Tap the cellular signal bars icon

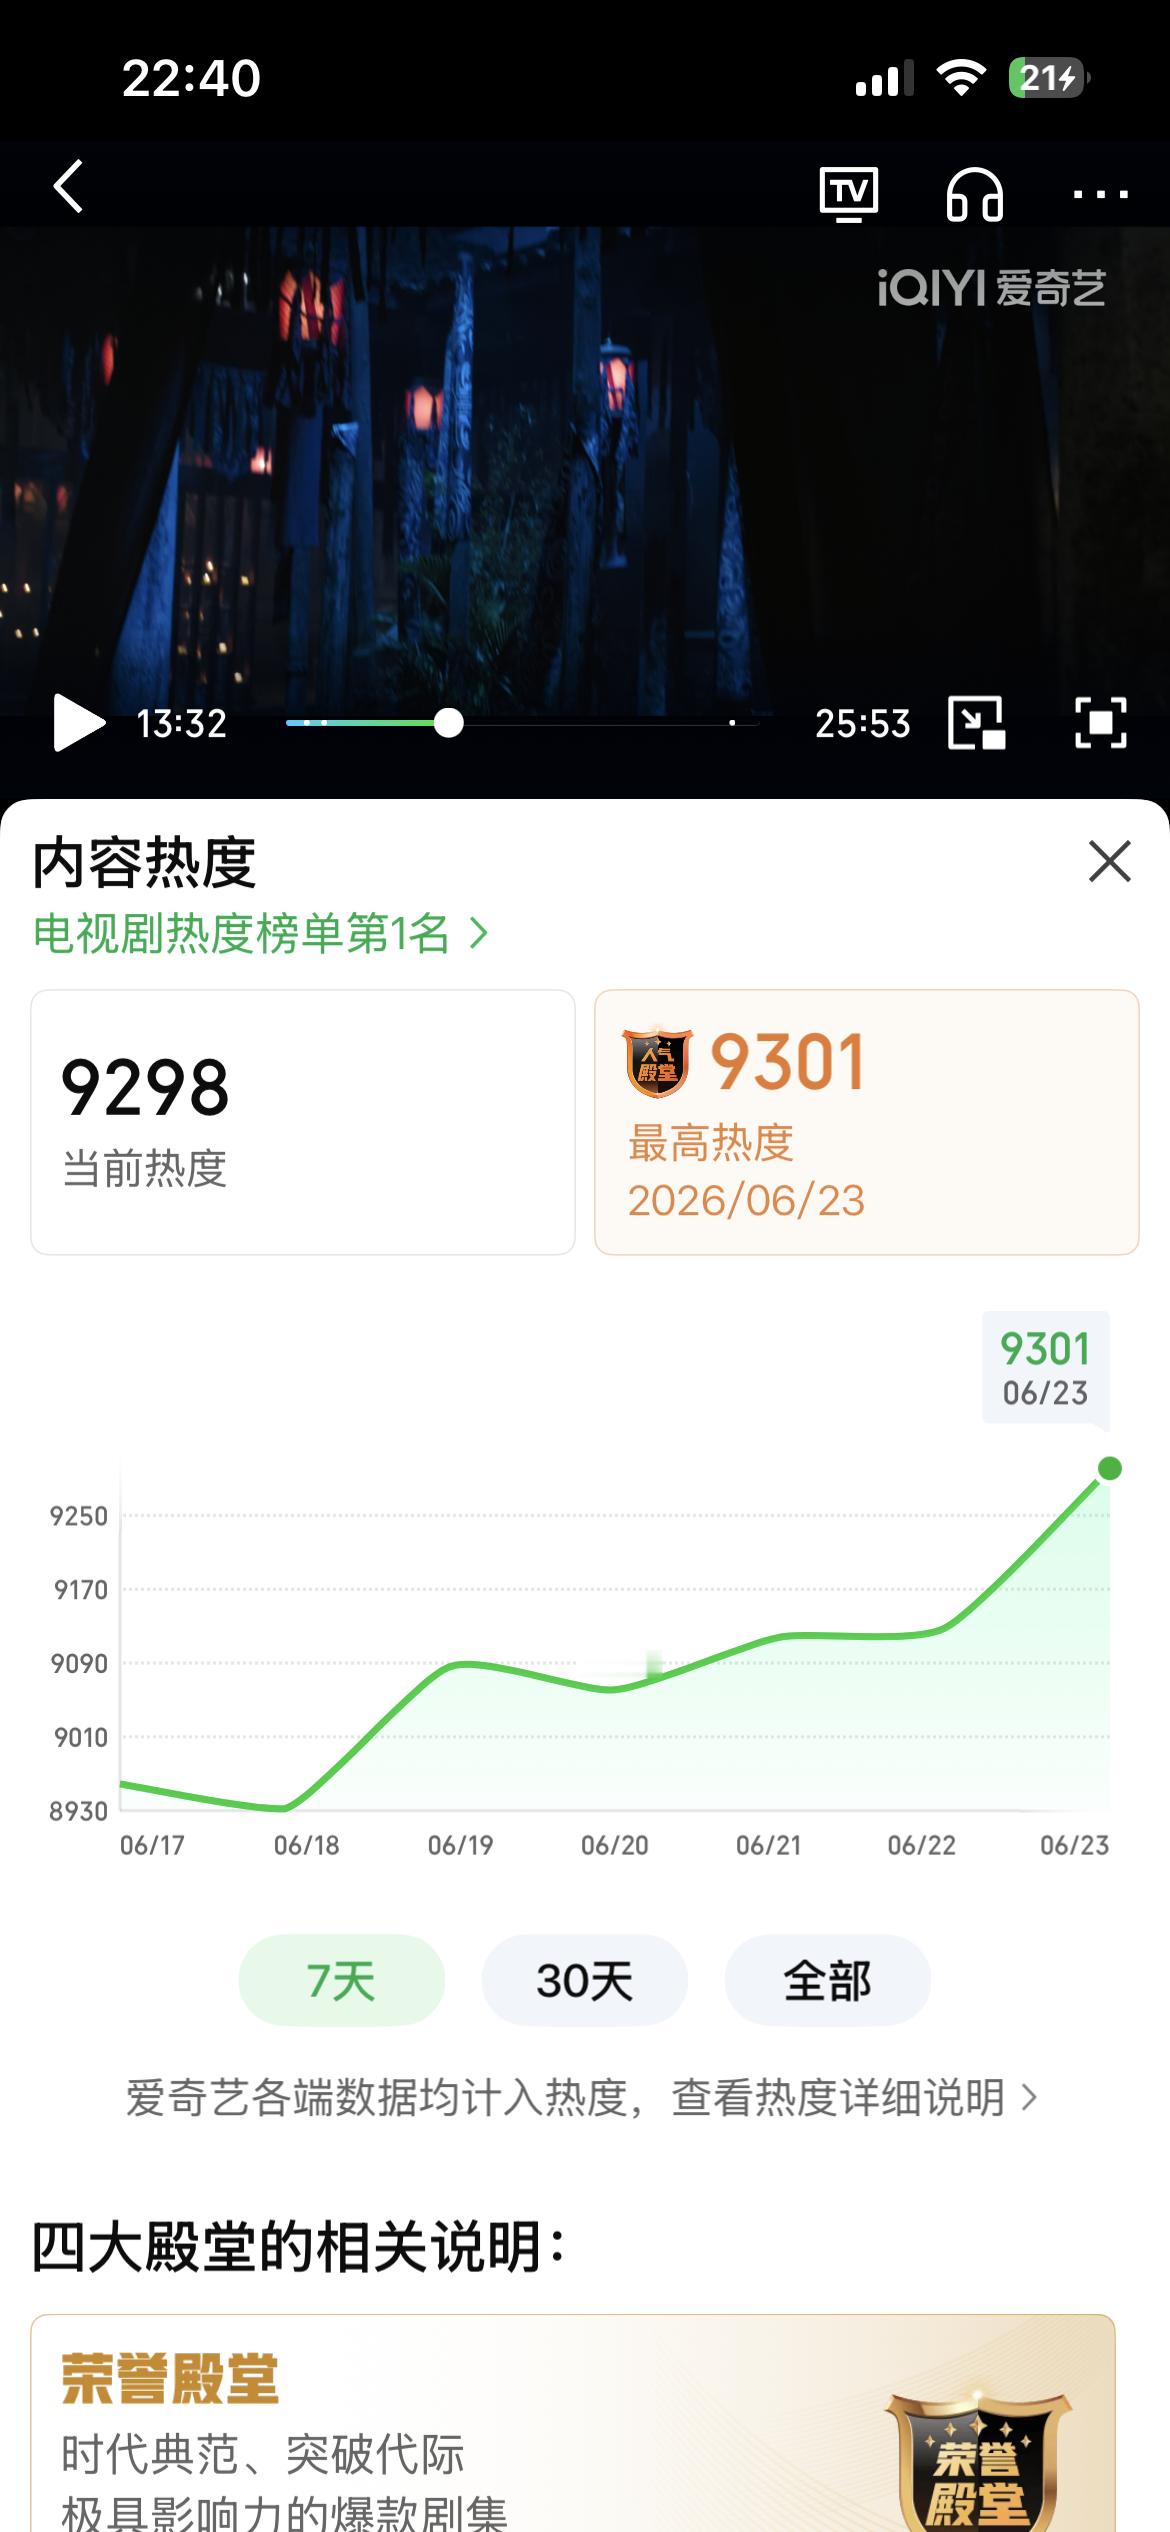(884, 78)
